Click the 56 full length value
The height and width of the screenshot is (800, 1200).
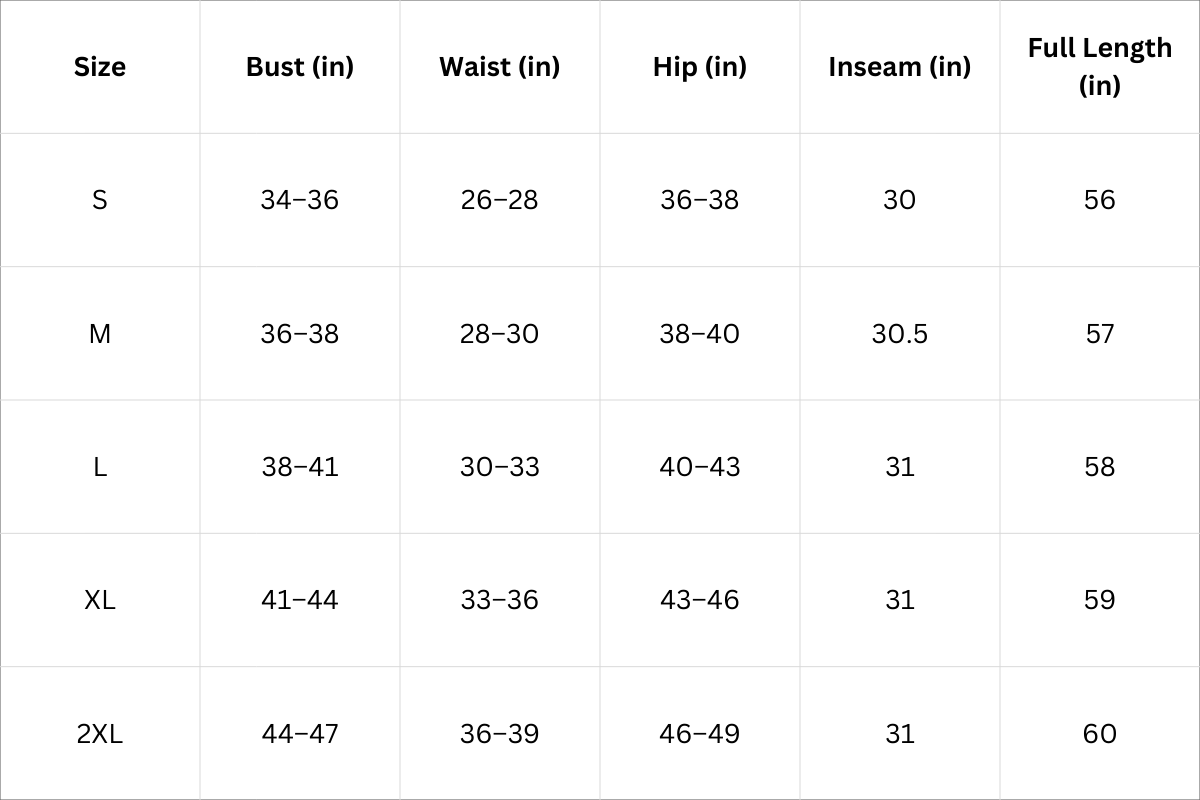coord(1099,200)
